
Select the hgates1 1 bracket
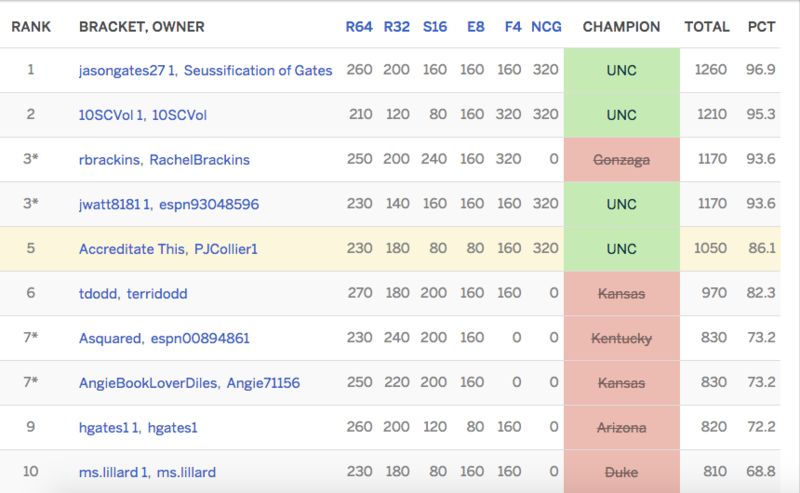[x=109, y=427]
